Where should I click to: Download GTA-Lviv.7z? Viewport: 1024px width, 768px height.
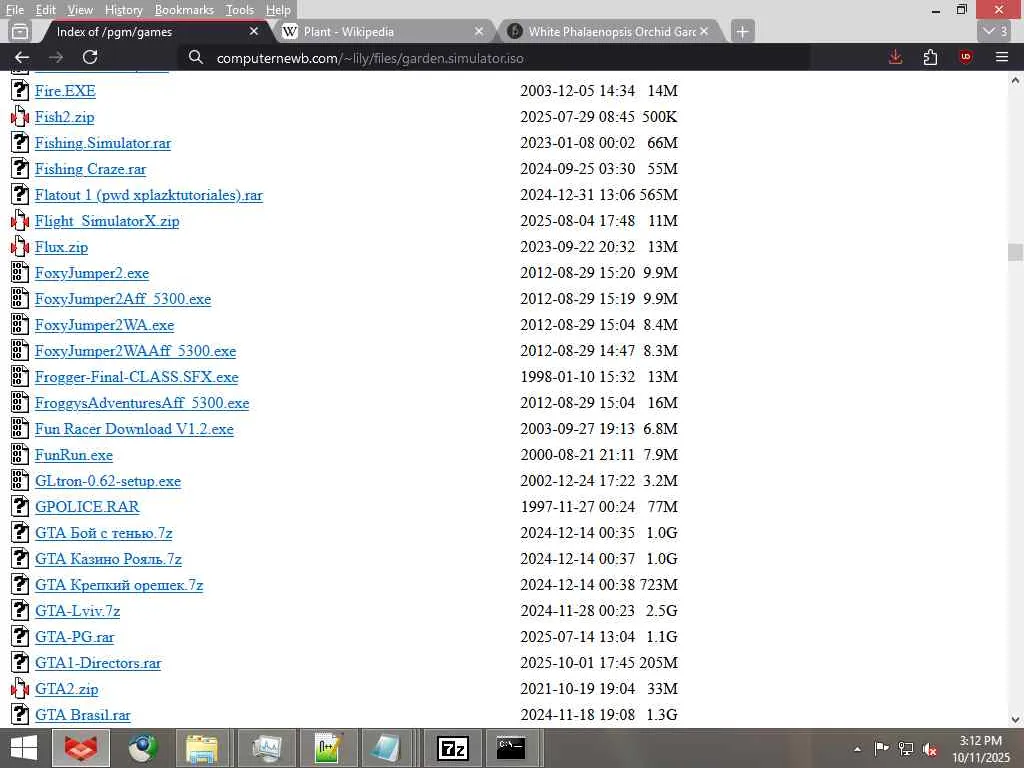tap(78, 611)
